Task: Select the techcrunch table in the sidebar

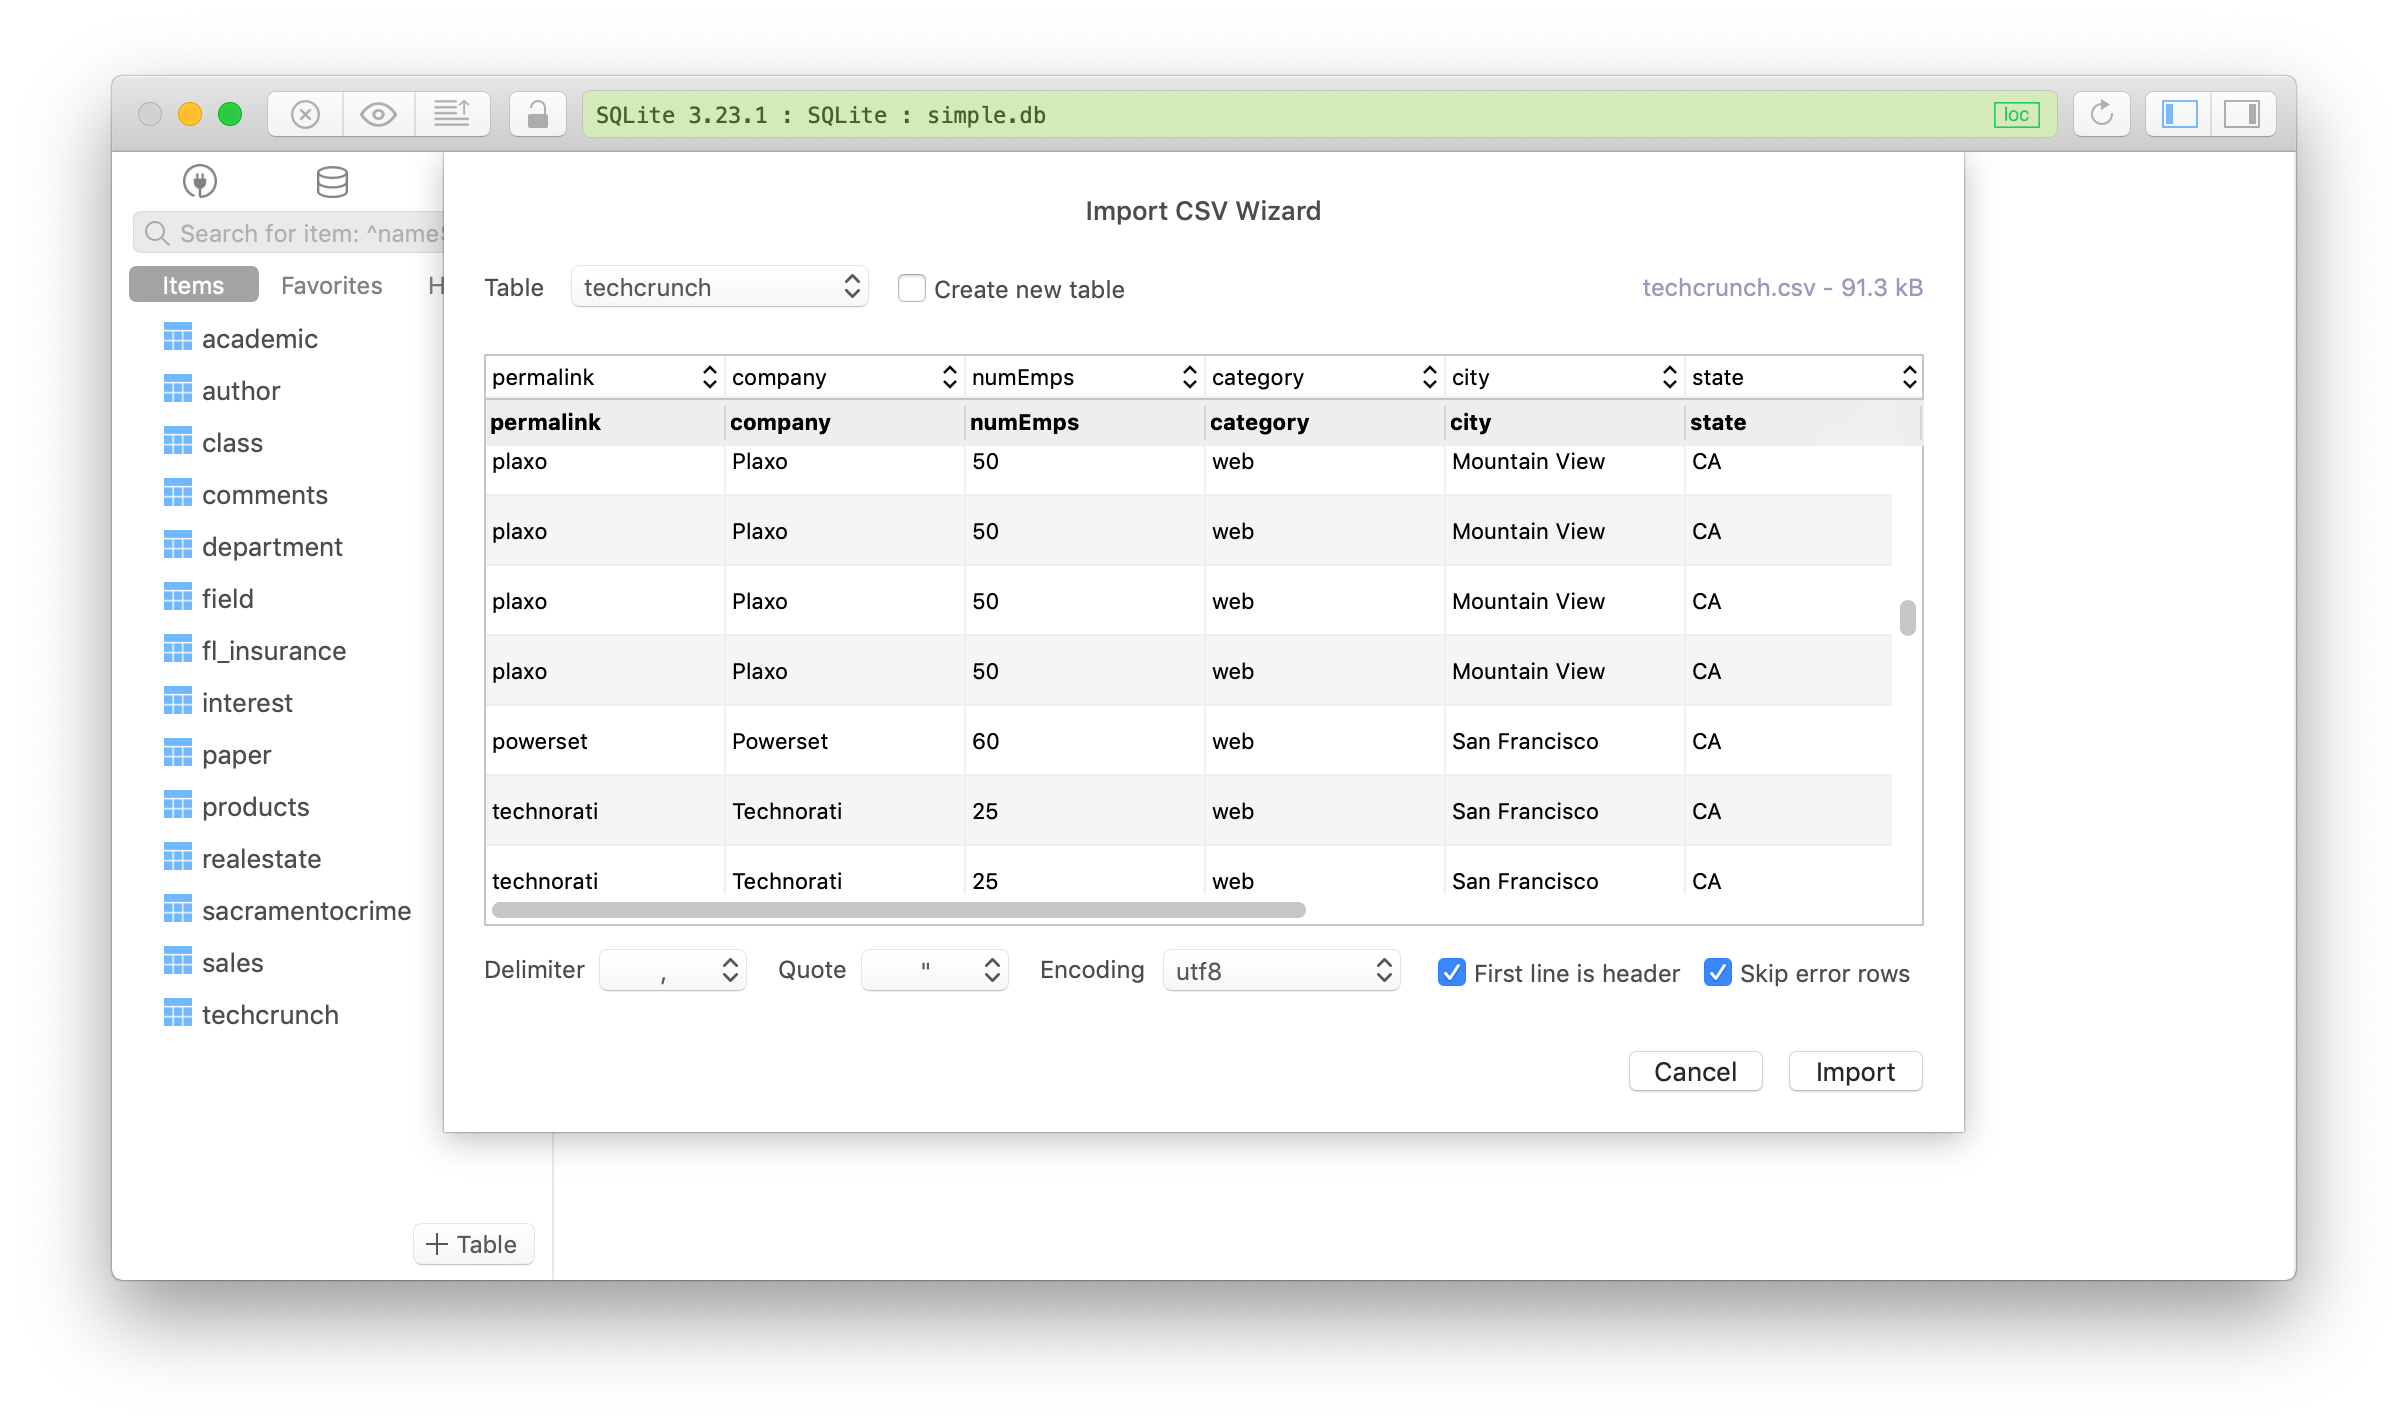Action: point(270,1014)
